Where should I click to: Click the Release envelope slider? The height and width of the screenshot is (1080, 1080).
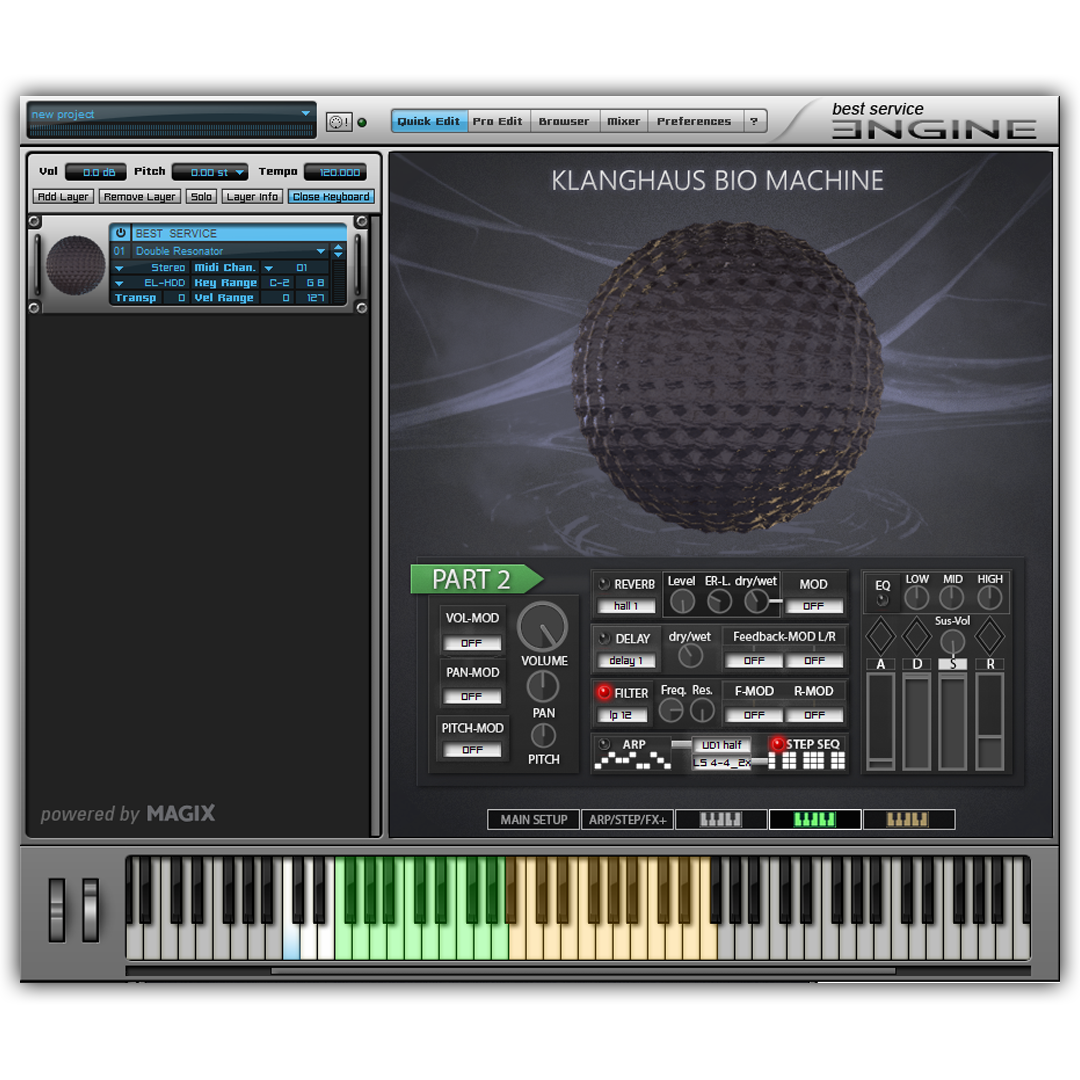point(989,720)
